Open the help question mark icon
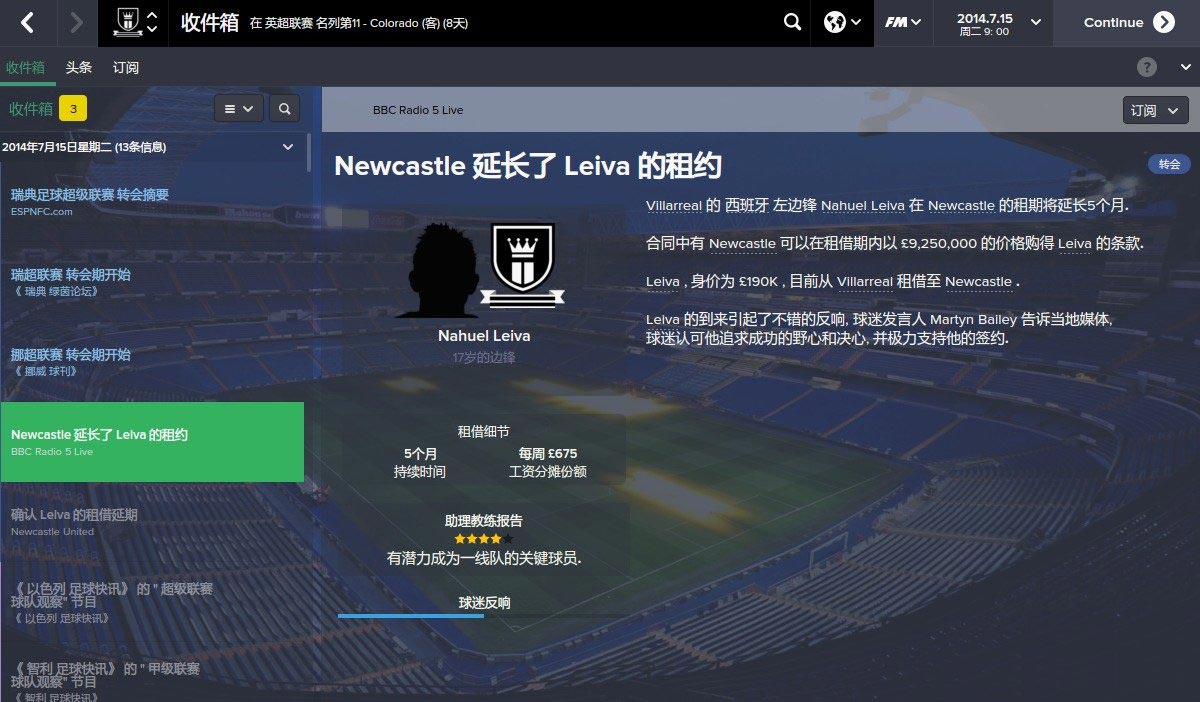This screenshot has width=1200, height=702. (x=1147, y=67)
